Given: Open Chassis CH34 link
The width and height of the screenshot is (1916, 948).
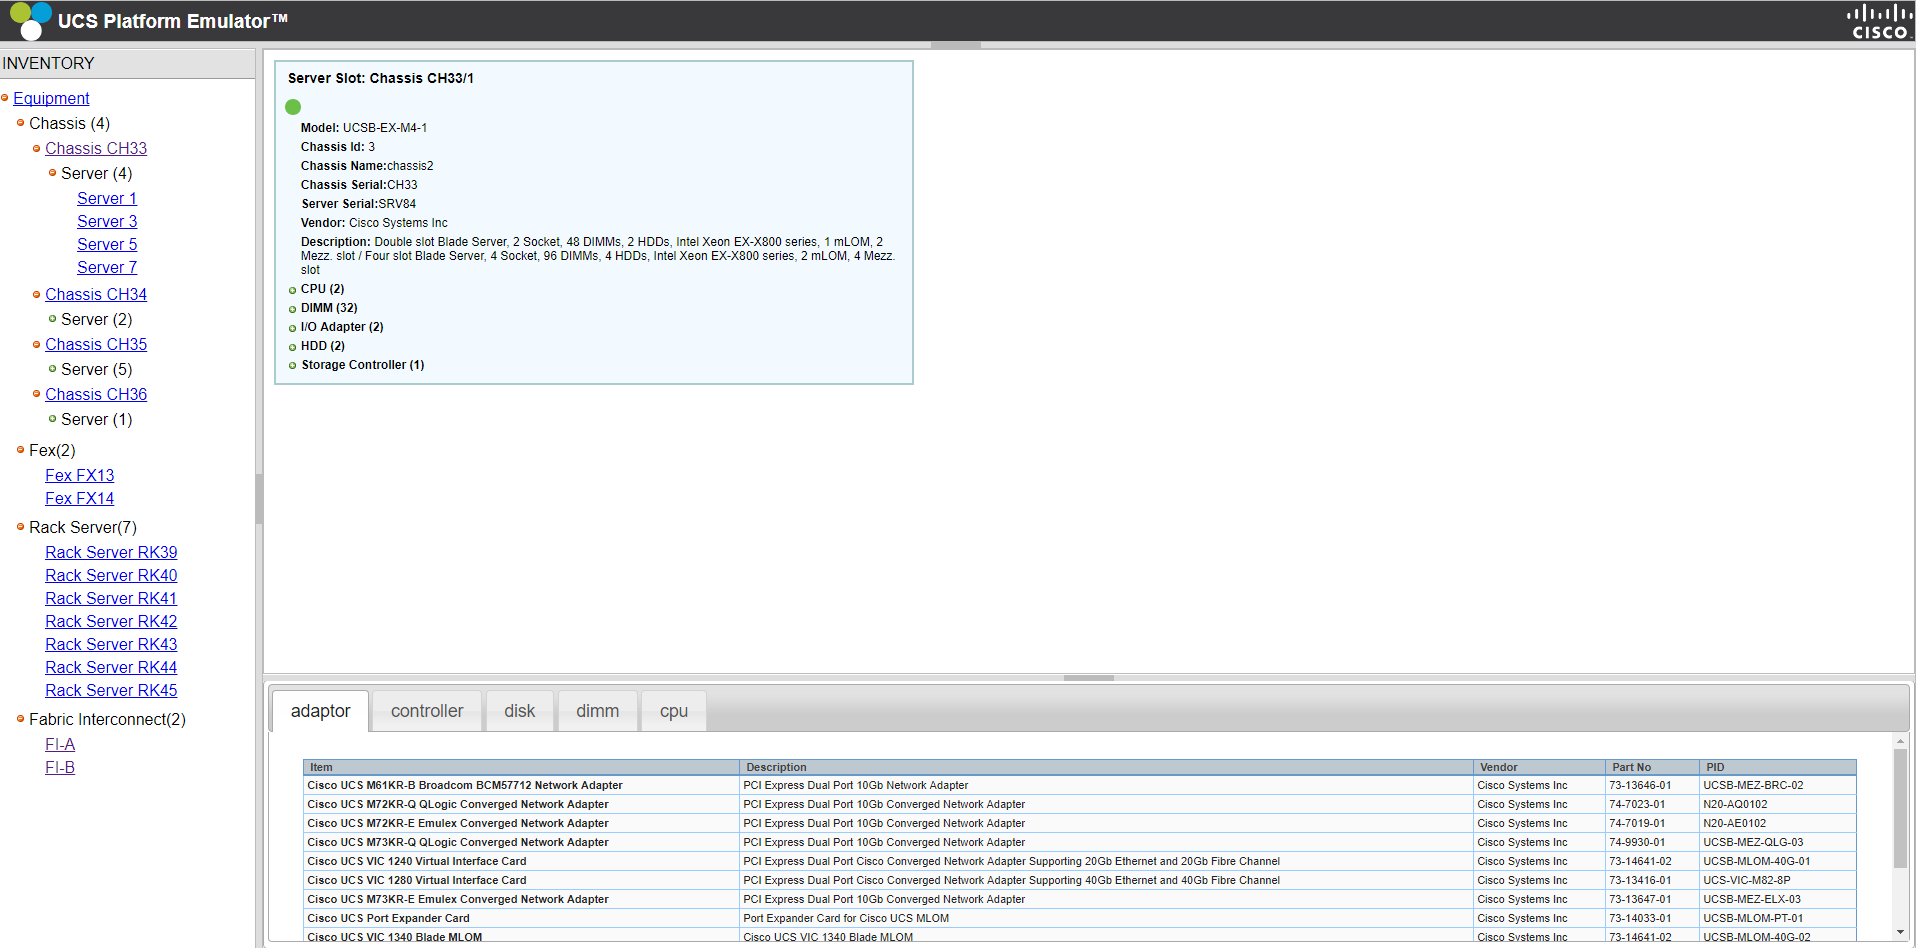Looking at the screenshot, I should point(96,294).
